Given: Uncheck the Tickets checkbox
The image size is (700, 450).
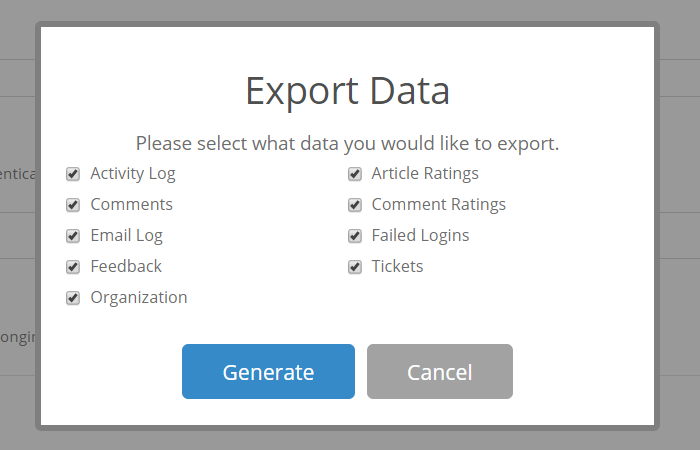Looking at the screenshot, I should point(355,267).
